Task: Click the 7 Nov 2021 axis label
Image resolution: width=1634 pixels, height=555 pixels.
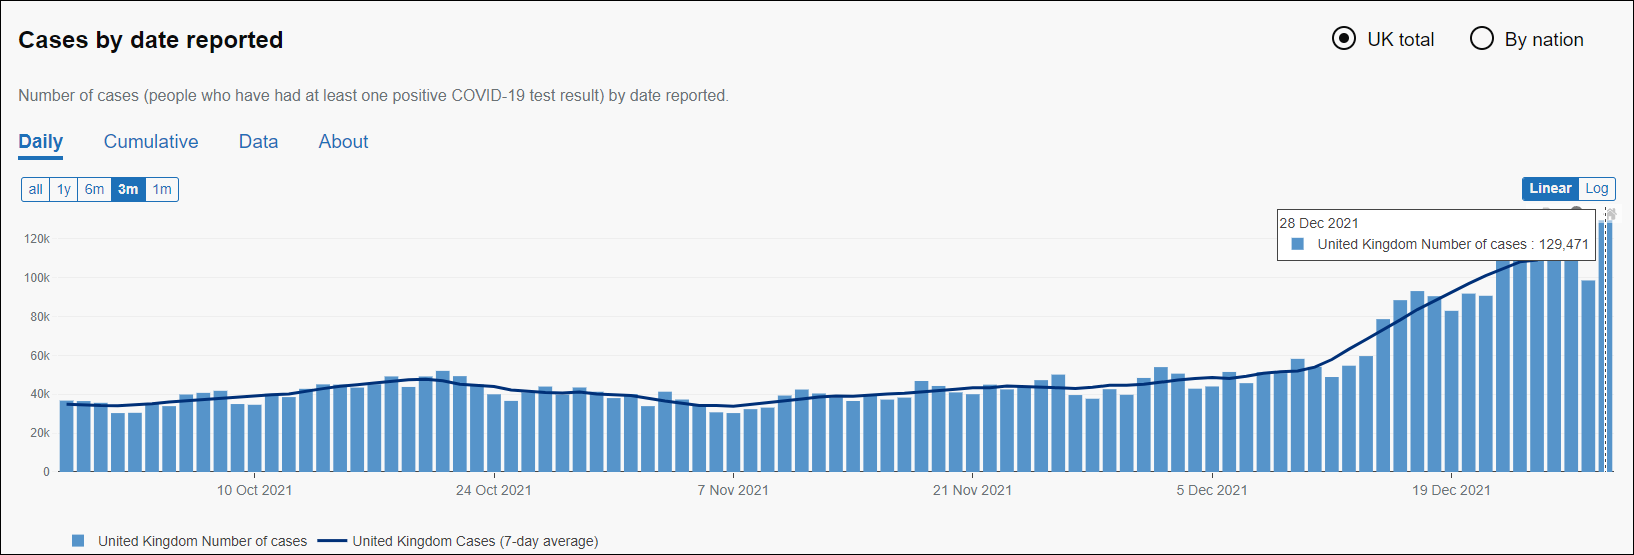Action: tap(733, 490)
